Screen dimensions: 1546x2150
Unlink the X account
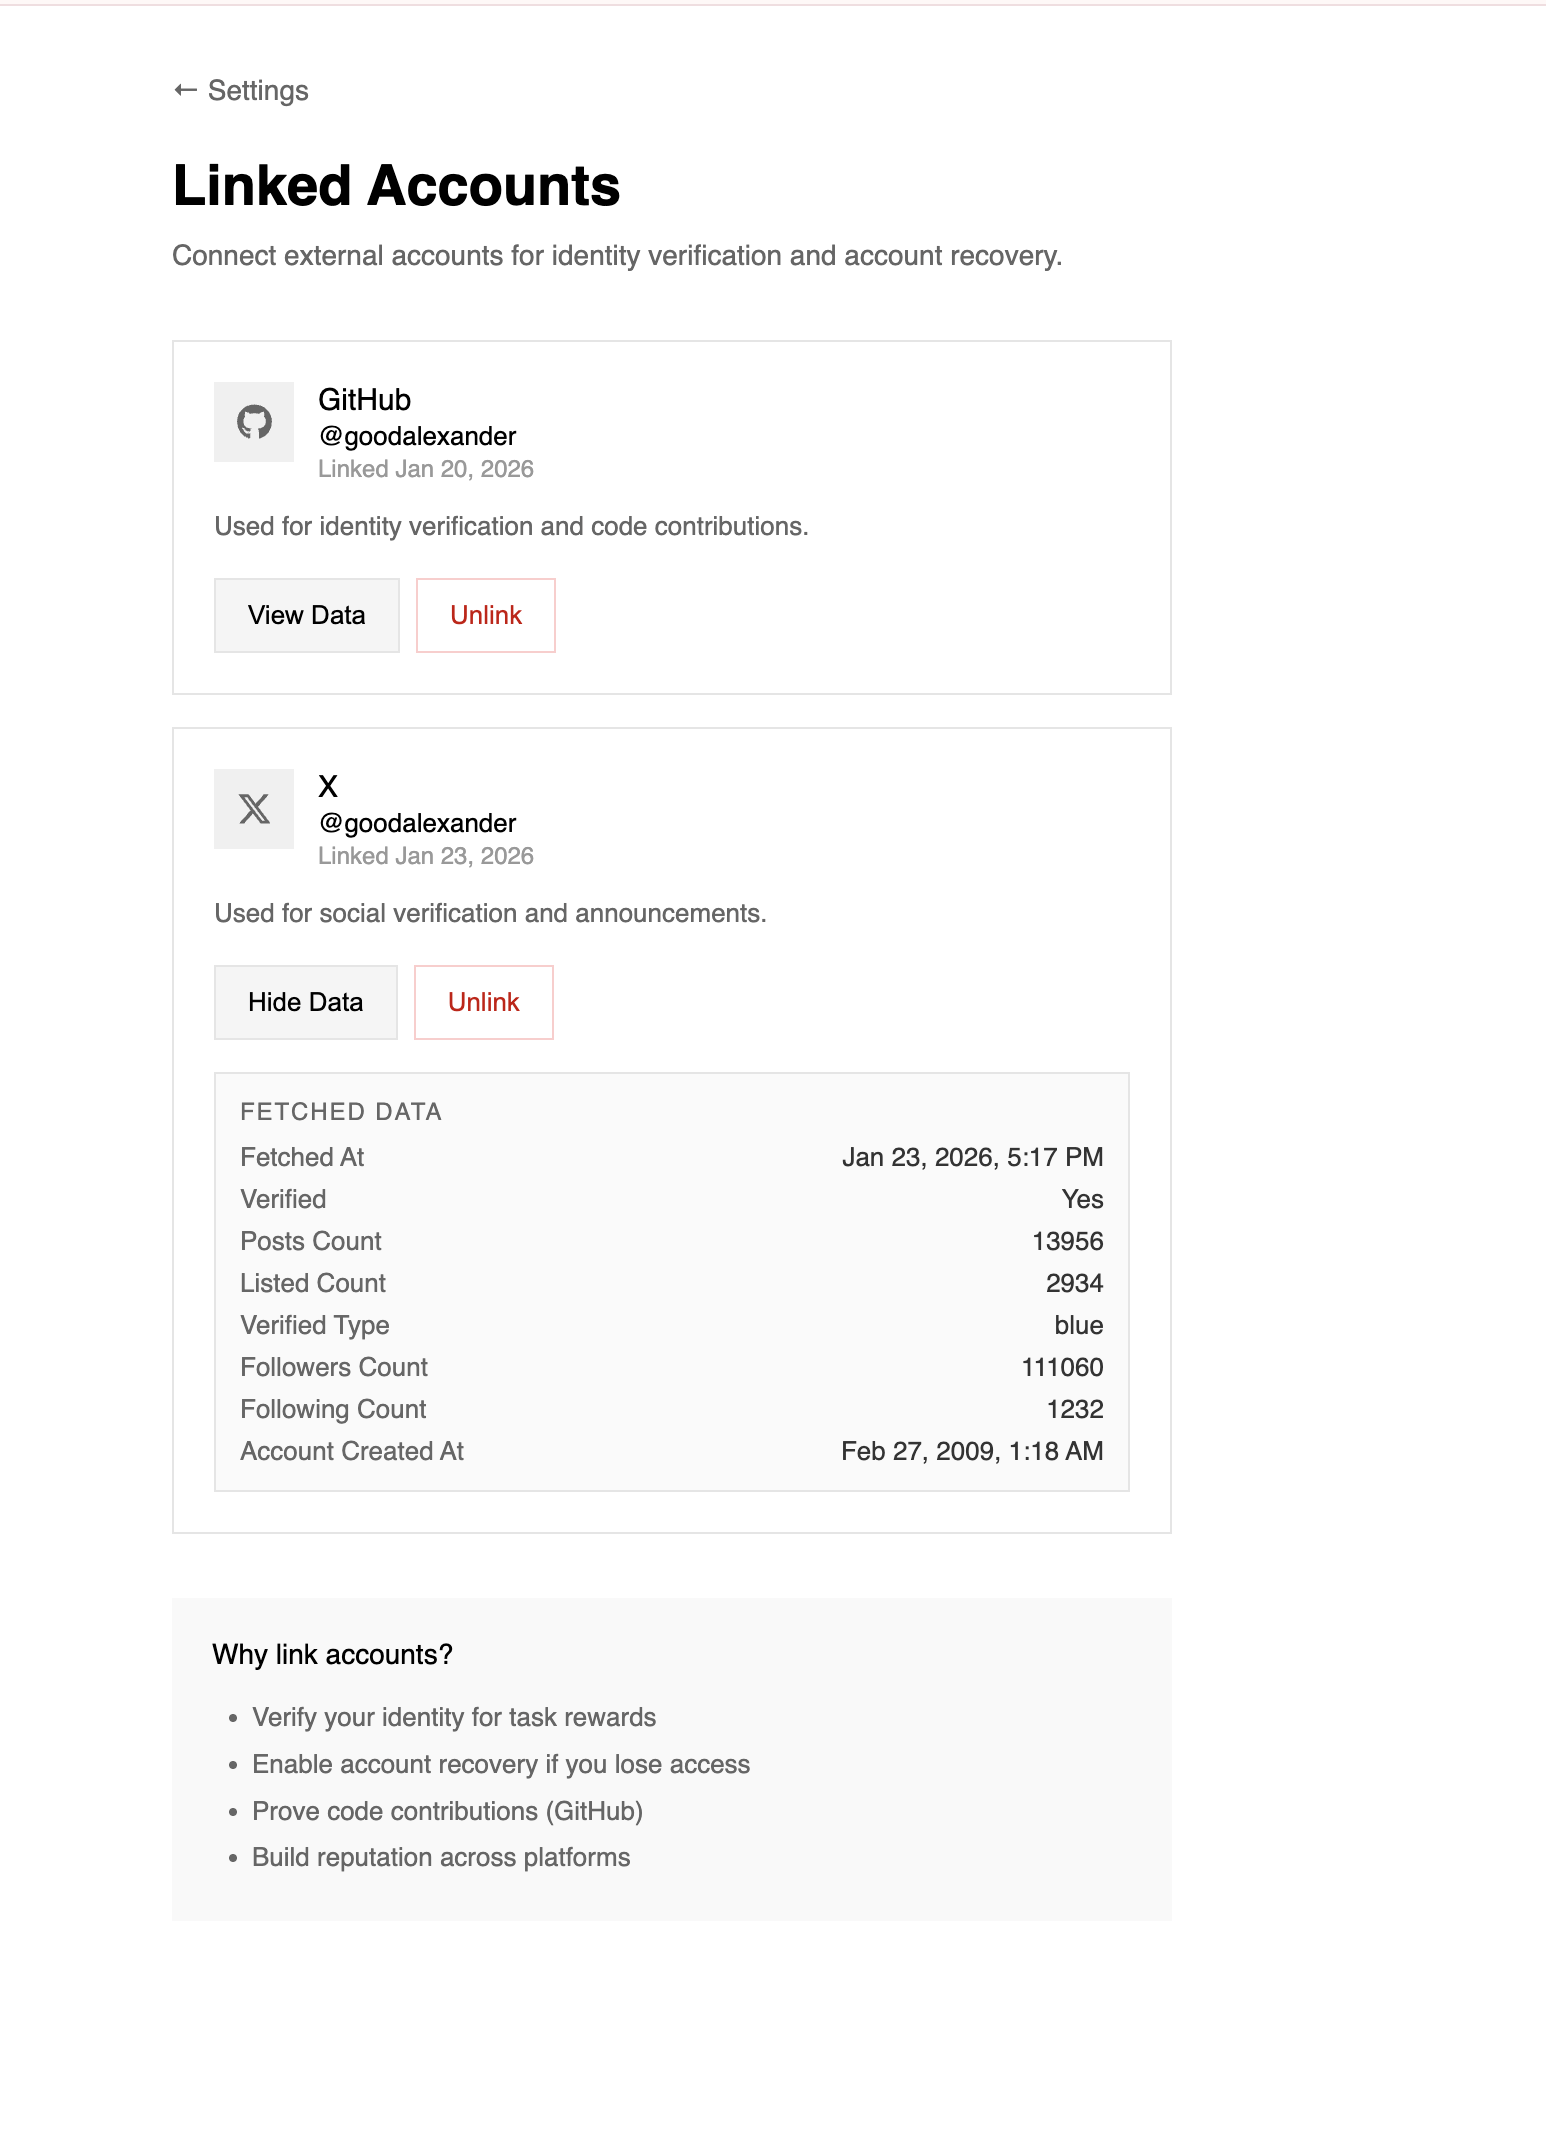(x=483, y=1002)
